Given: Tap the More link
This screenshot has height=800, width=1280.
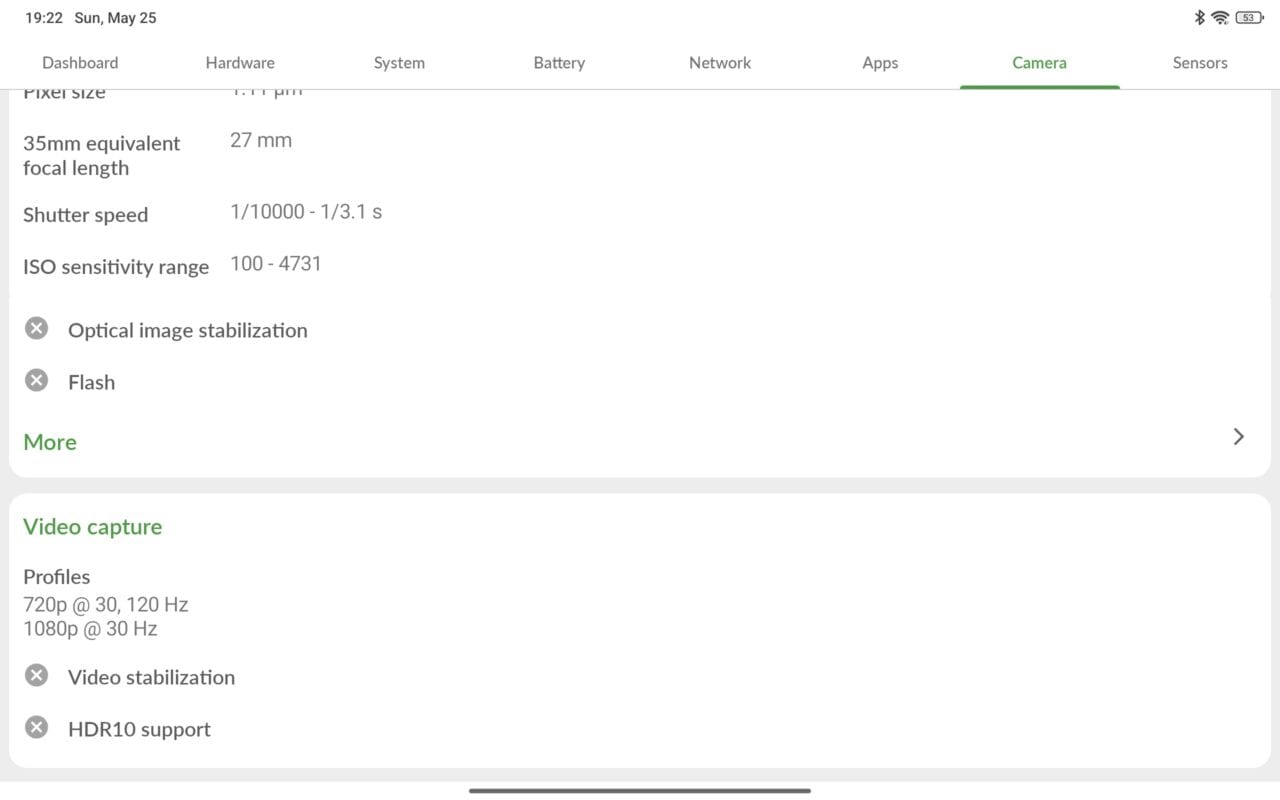Looking at the screenshot, I should pyautogui.click(x=50, y=442).
